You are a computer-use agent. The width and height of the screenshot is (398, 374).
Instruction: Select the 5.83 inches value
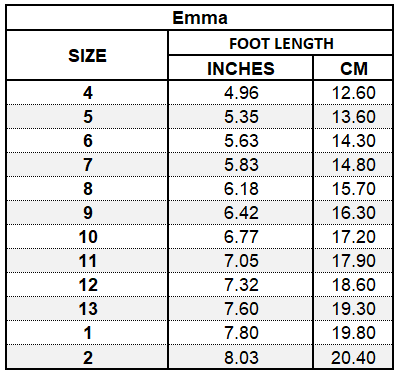tap(241, 165)
